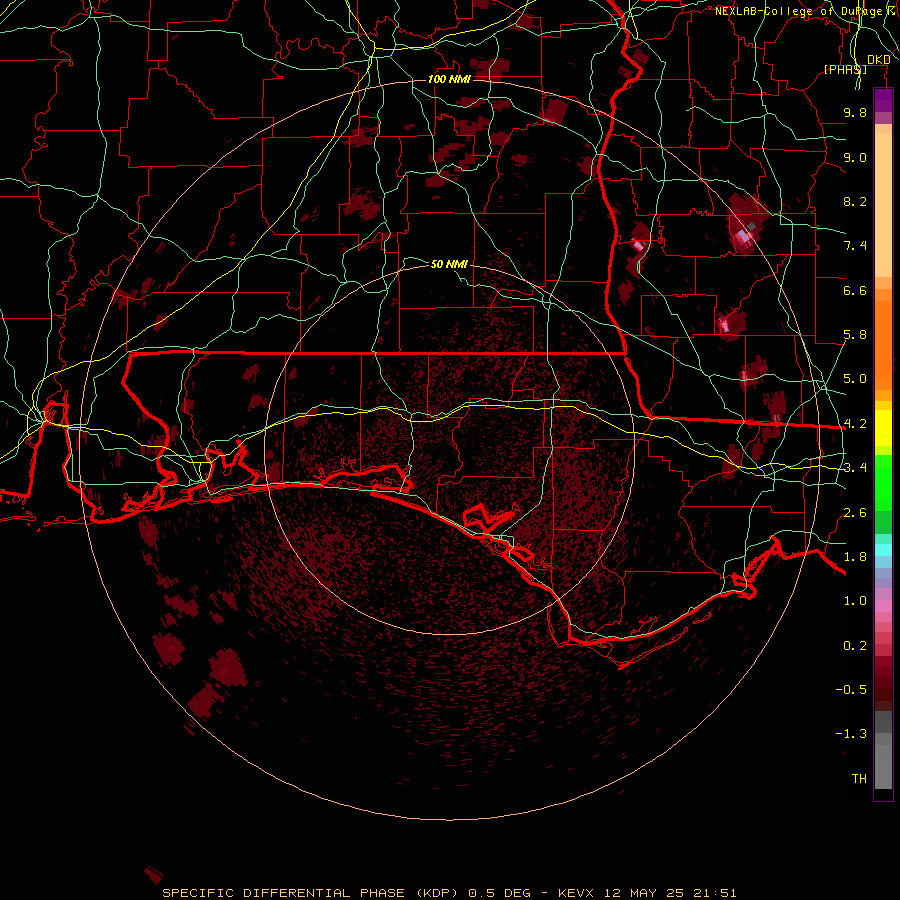The image size is (900, 900).
Task: Select the 9.8 legend value
Action: 855,112
